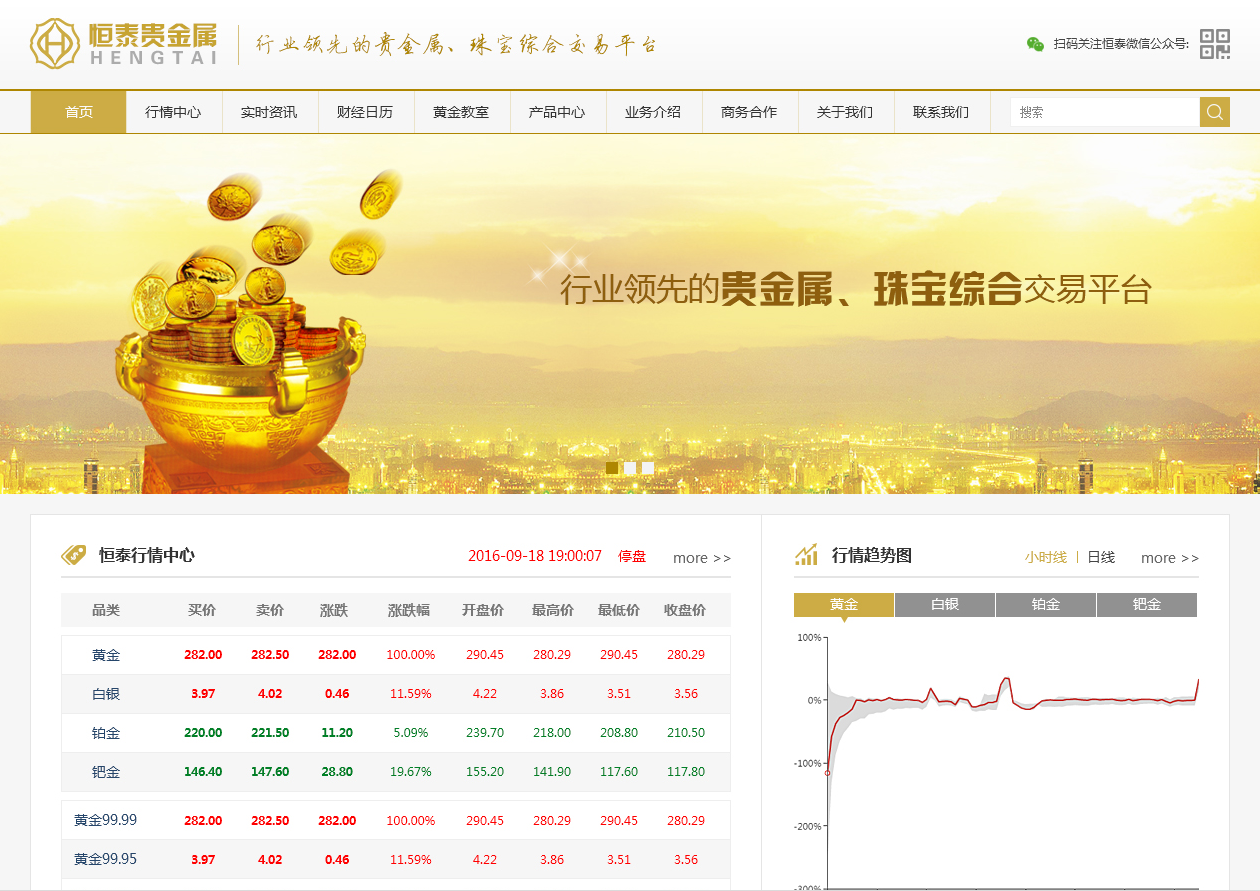Click the gold magnifier search icon
The width and height of the screenshot is (1260, 891).
(x=1214, y=112)
